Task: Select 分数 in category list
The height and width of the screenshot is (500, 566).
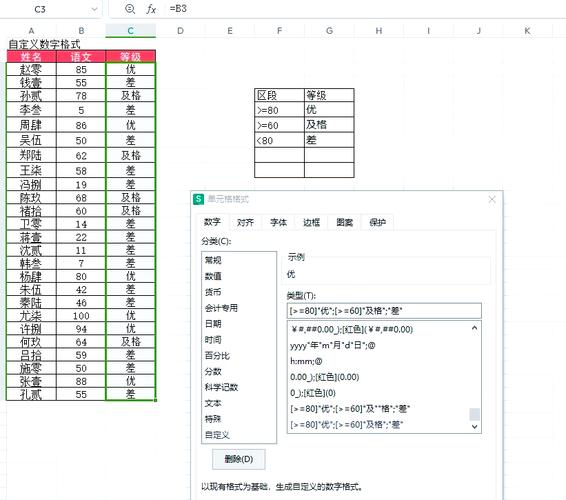Action: click(239, 371)
